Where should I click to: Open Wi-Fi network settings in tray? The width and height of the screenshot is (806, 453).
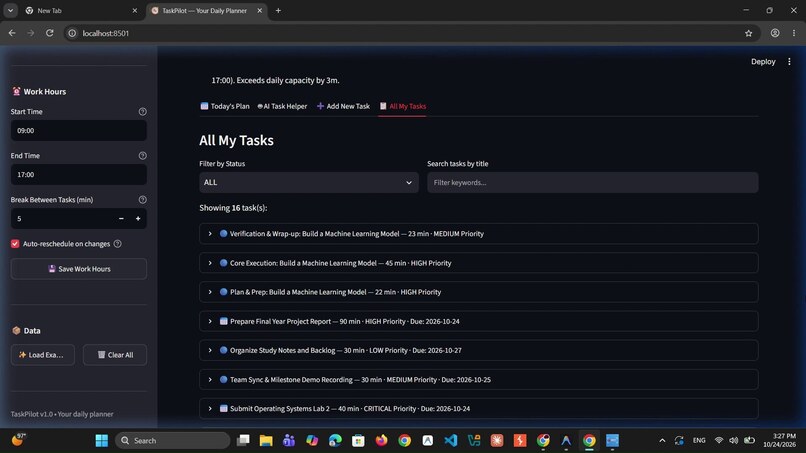coord(719,441)
